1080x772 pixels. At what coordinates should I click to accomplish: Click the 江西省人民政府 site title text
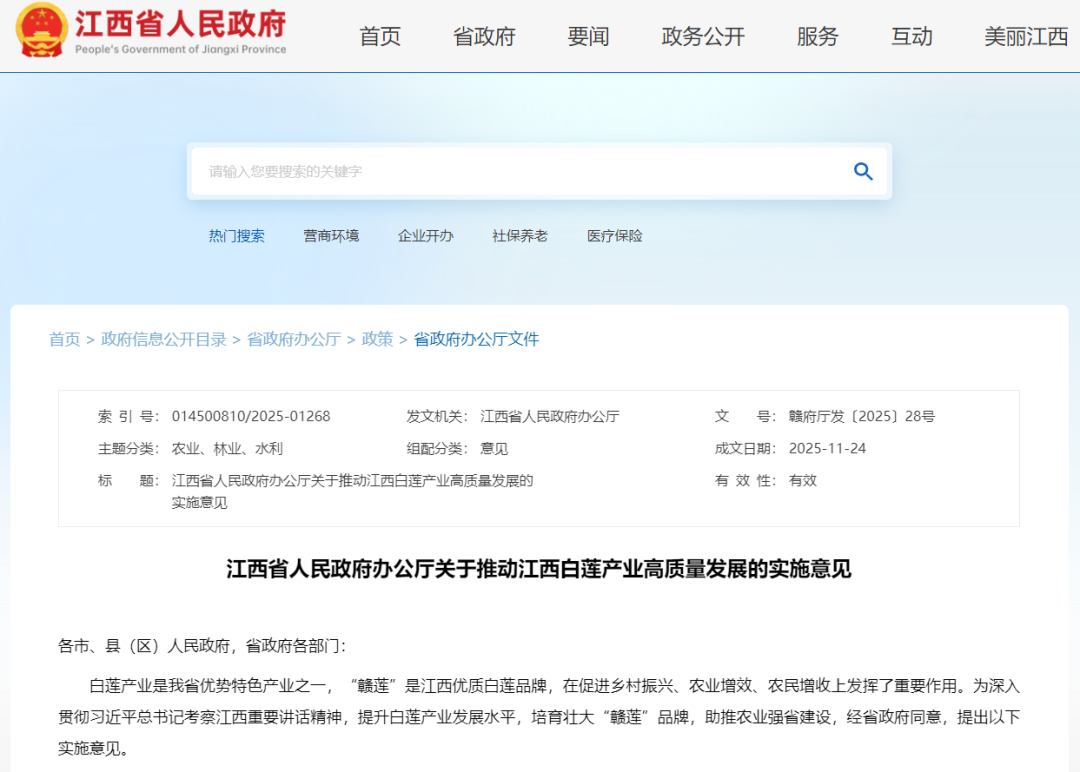click(180, 24)
